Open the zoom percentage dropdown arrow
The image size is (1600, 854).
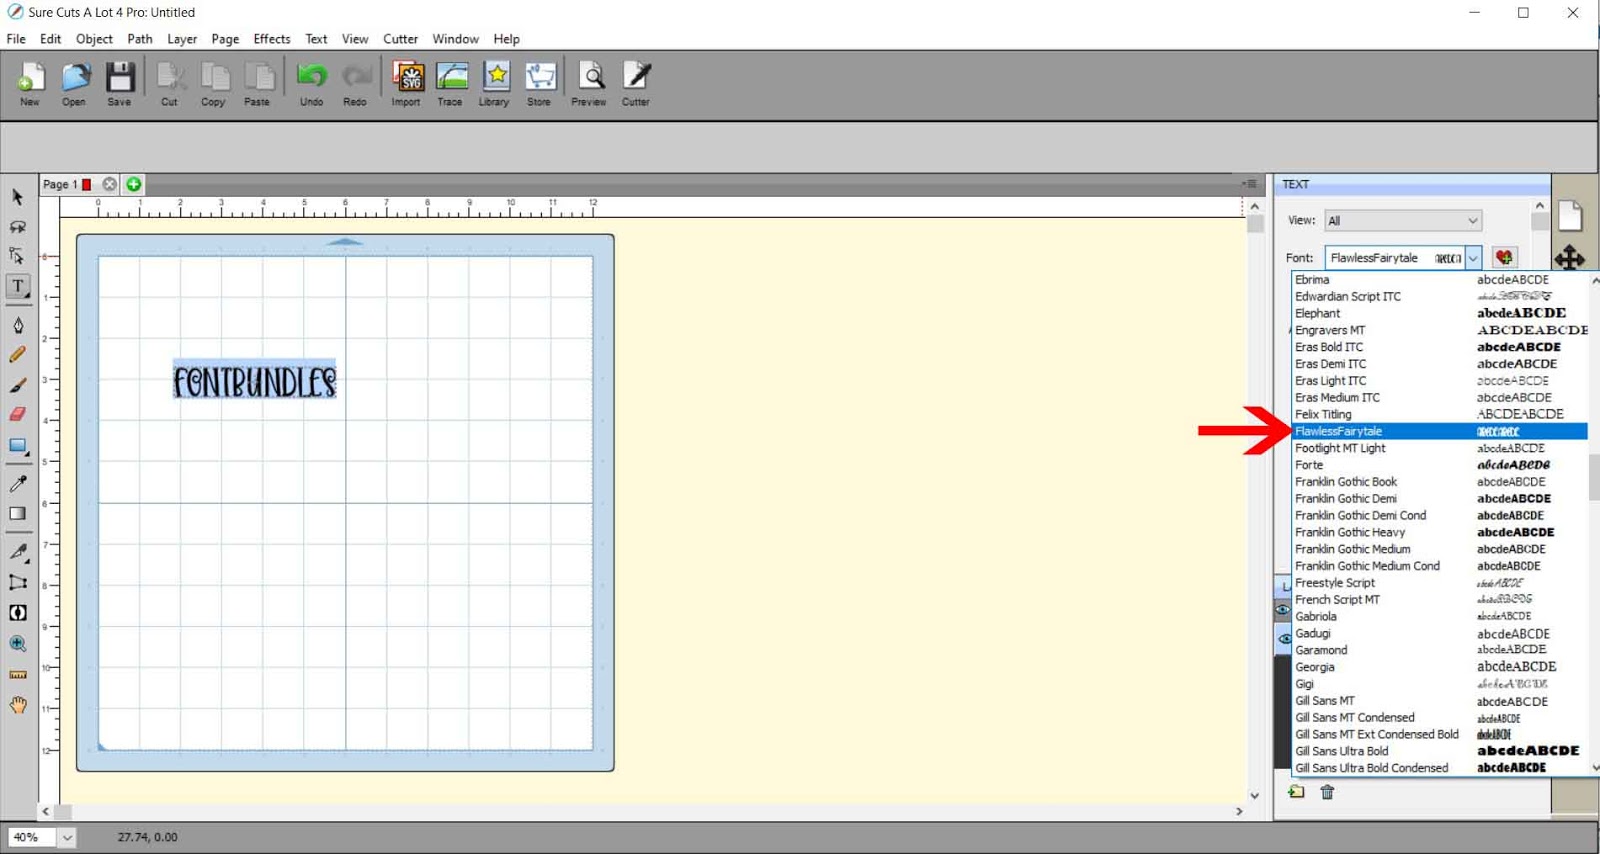tap(66, 838)
